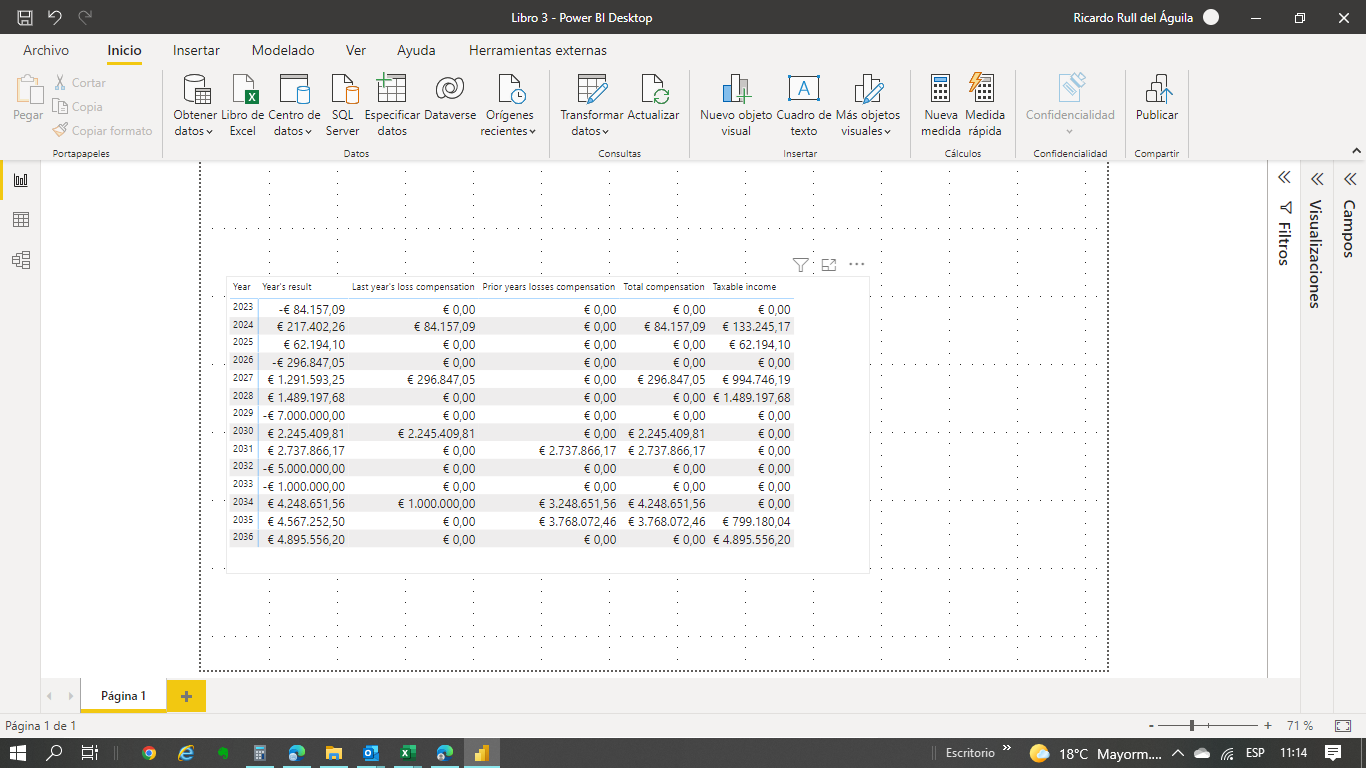This screenshot has height=768, width=1366.
Task: Collapse the ribbon with the chevron
Action: click(1356, 151)
